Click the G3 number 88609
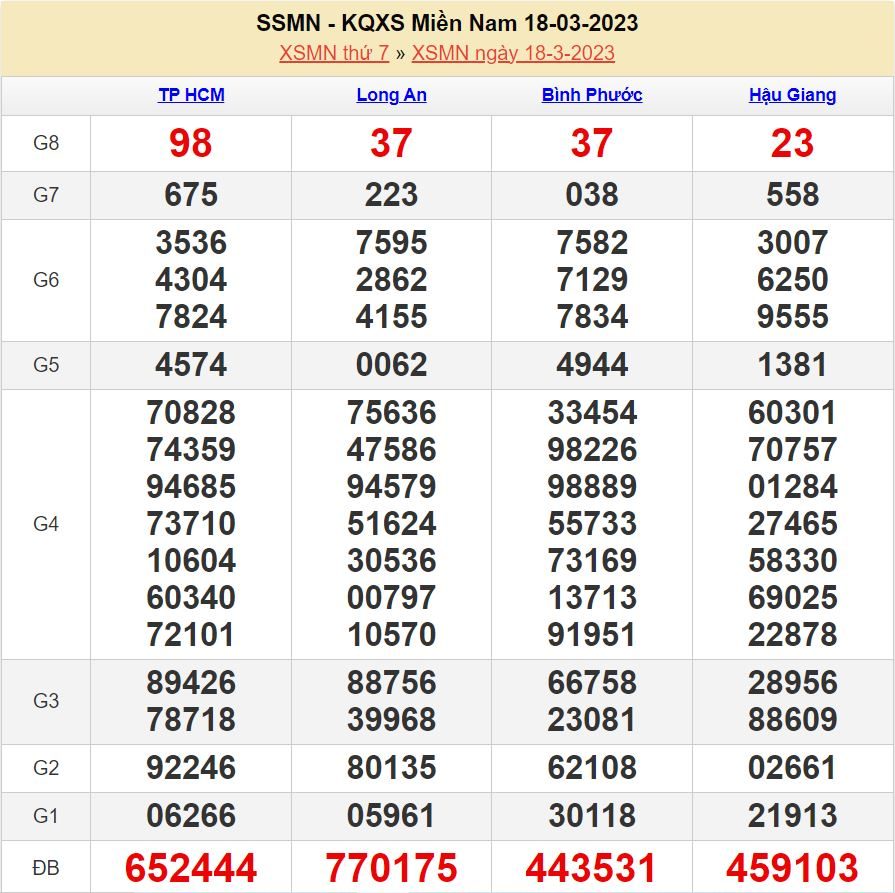The height and width of the screenshot is (893, 895). click(x=792, y=719)
